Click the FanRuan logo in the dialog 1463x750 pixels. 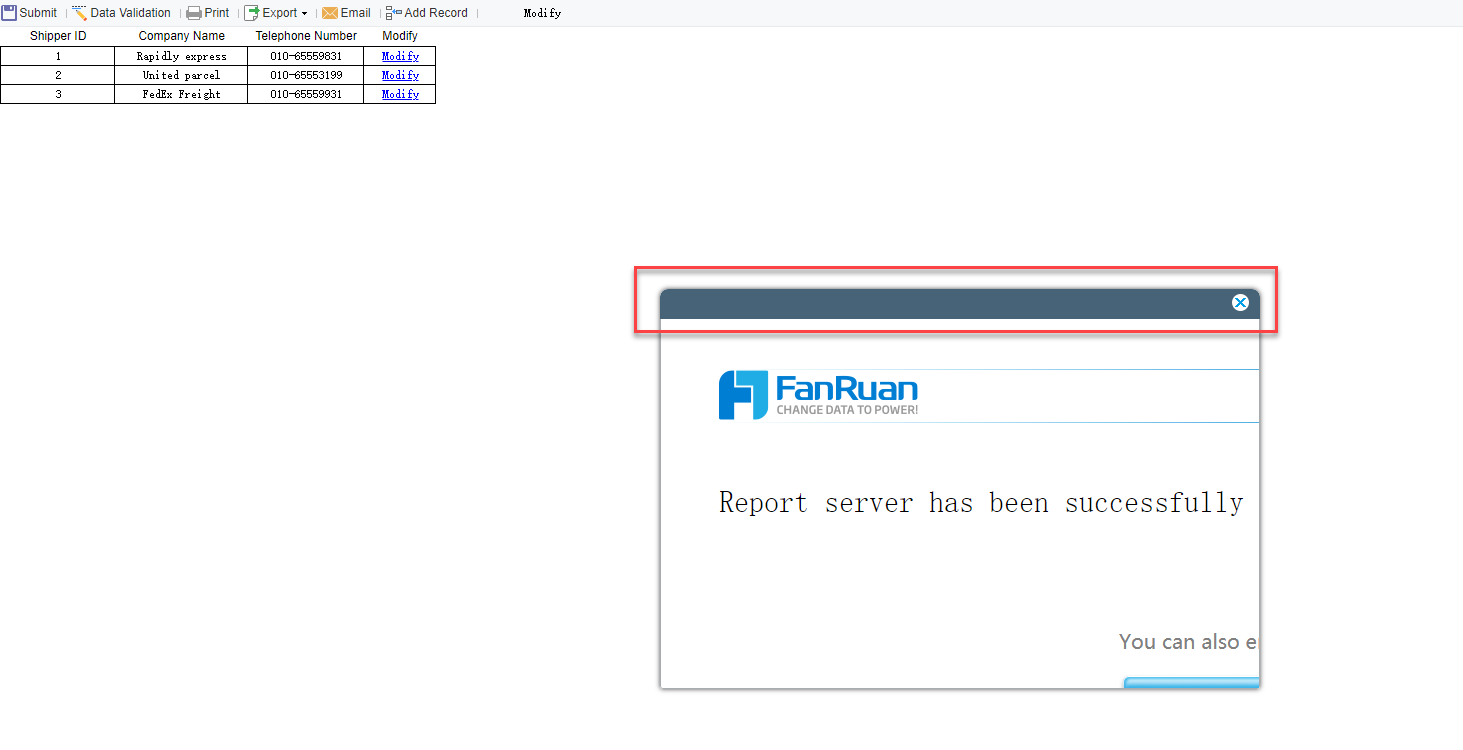pos(817,394)
